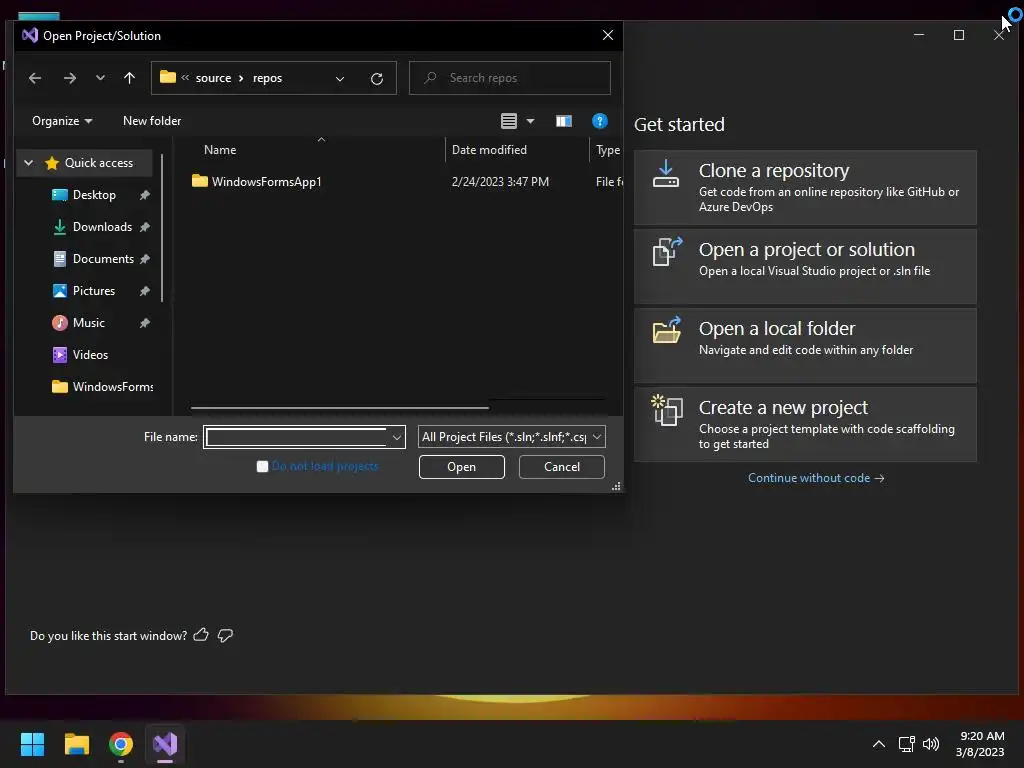Click pin icon next to Downloads

(x=145, y=227)
